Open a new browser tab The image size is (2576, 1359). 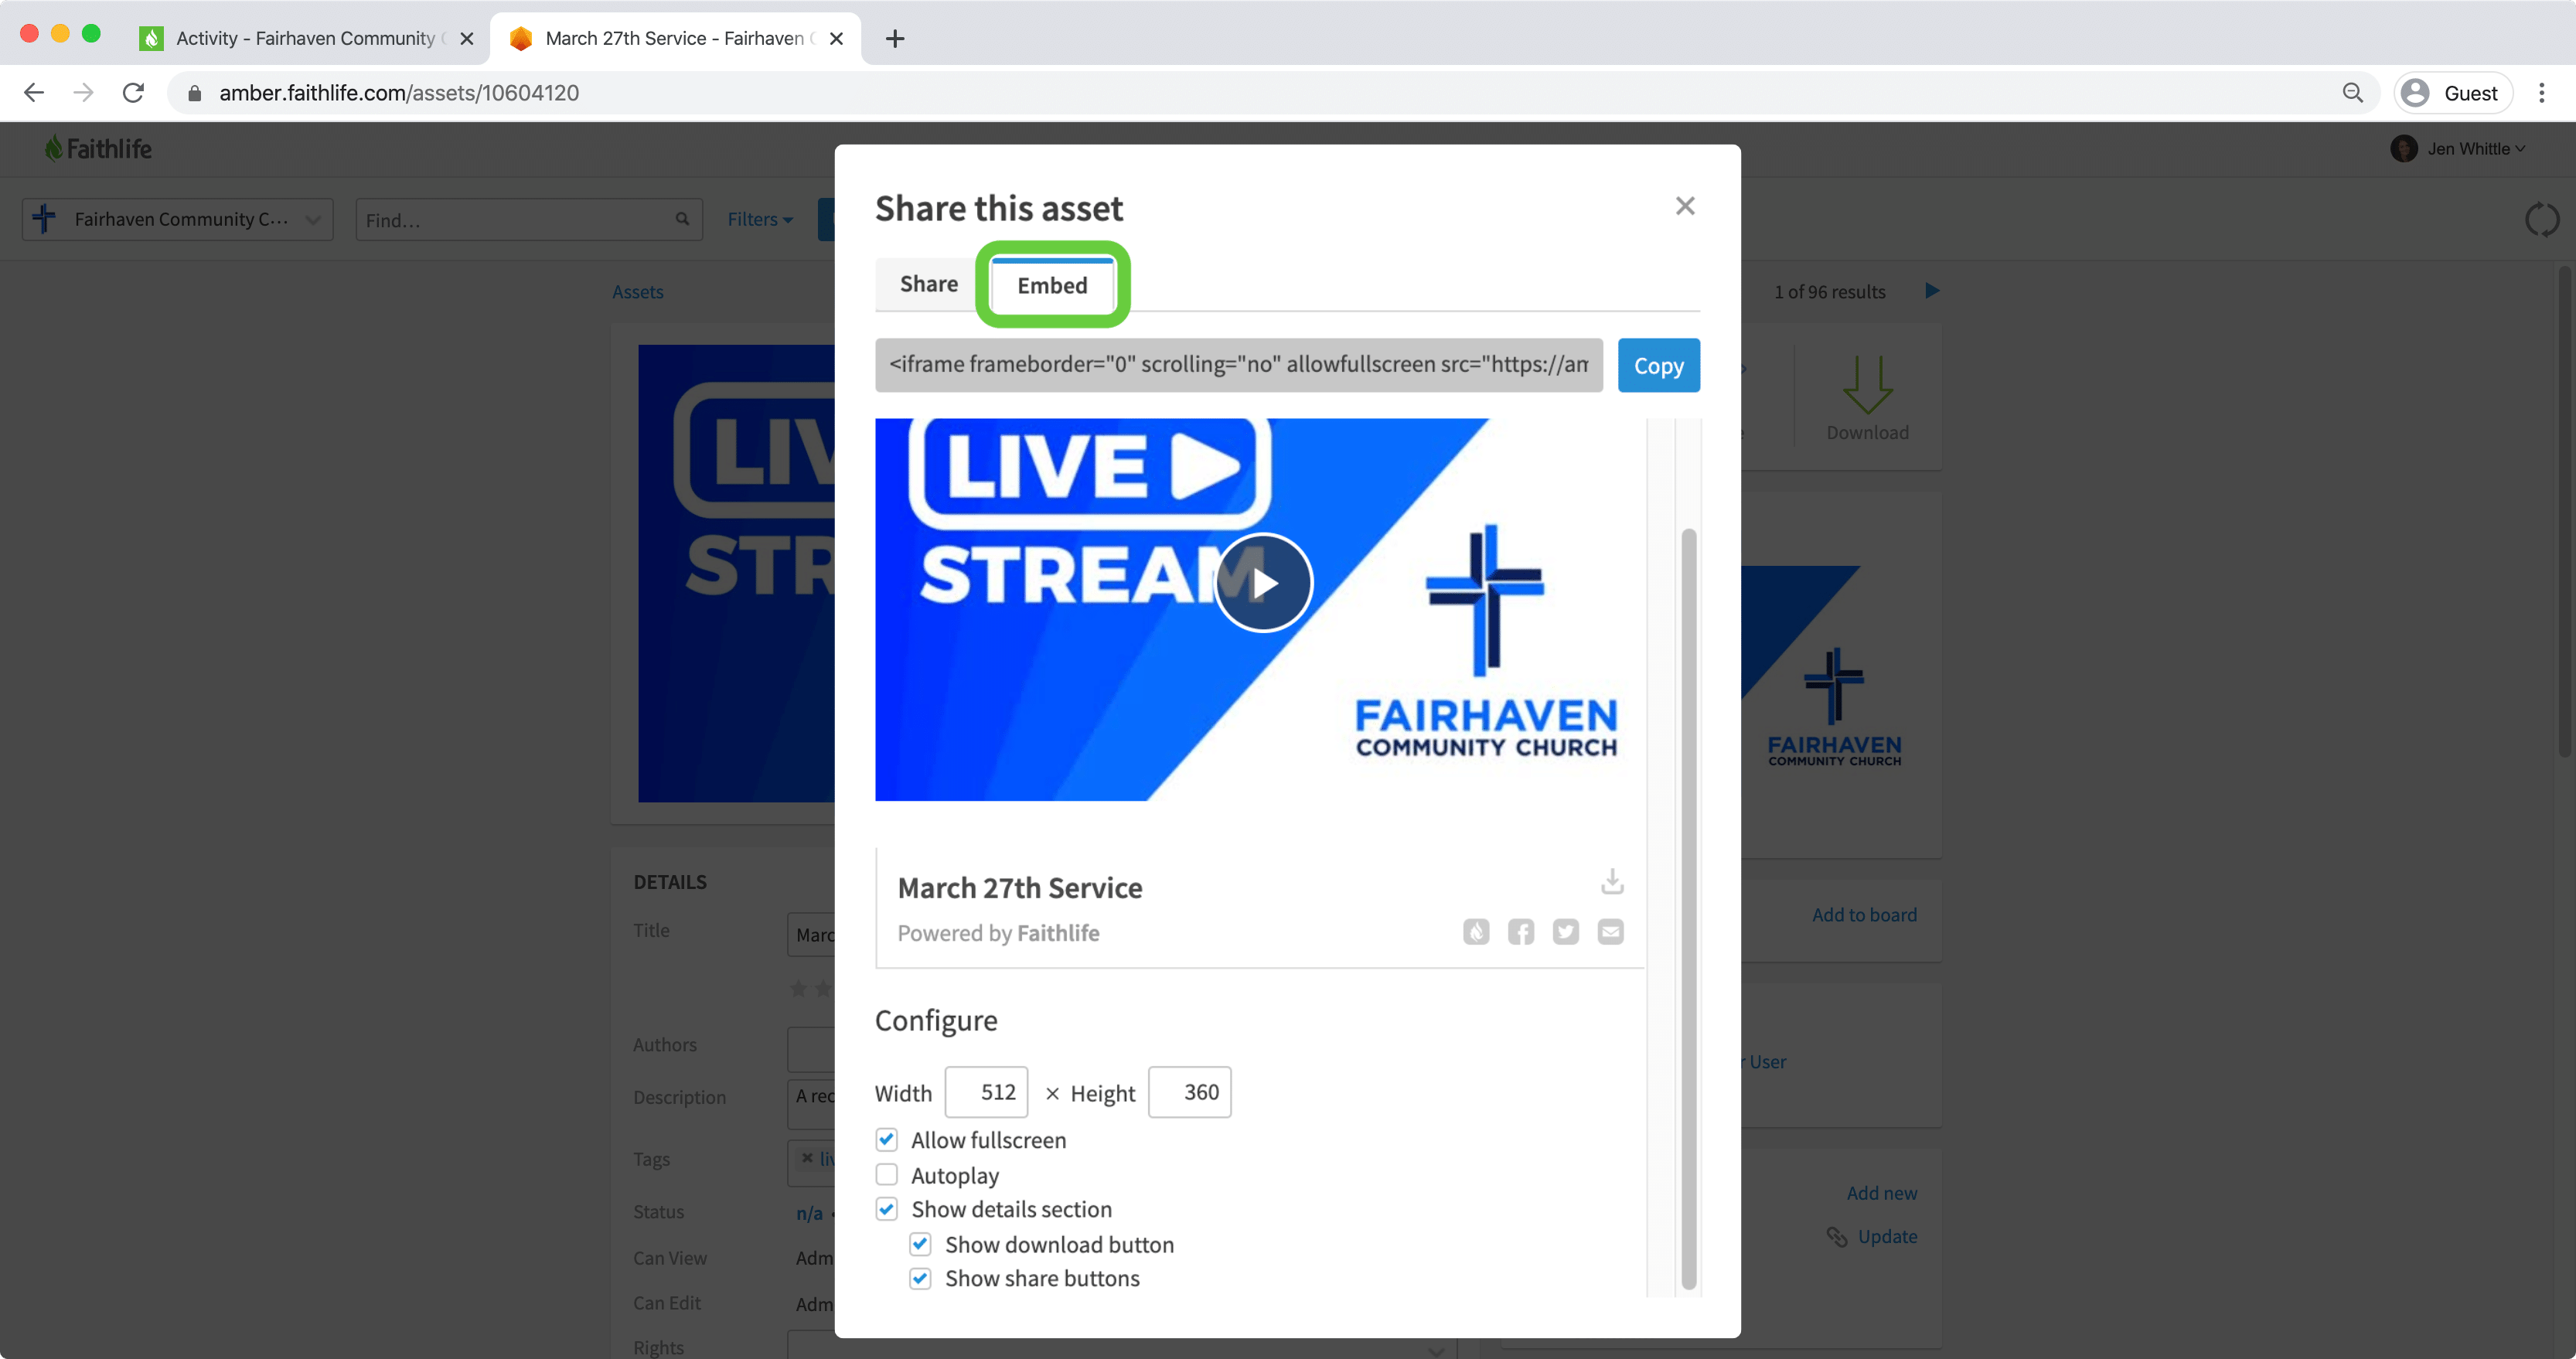895,38
